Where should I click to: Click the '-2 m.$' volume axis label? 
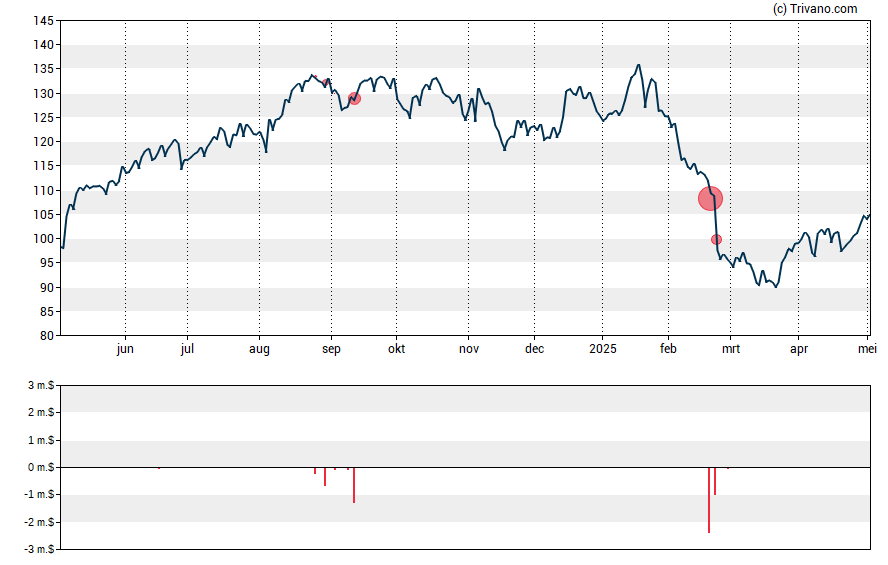click(40, 522)
